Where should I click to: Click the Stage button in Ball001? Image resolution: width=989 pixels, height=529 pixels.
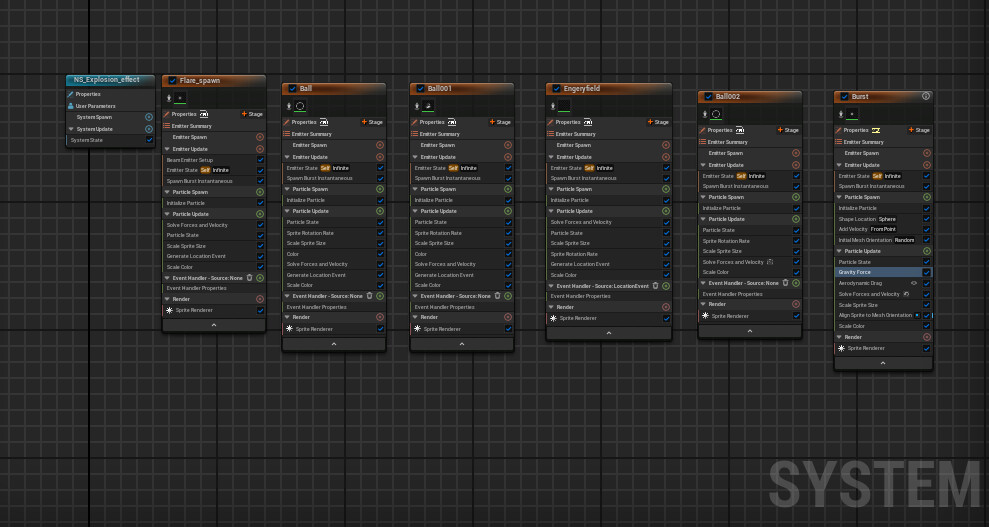500,122
